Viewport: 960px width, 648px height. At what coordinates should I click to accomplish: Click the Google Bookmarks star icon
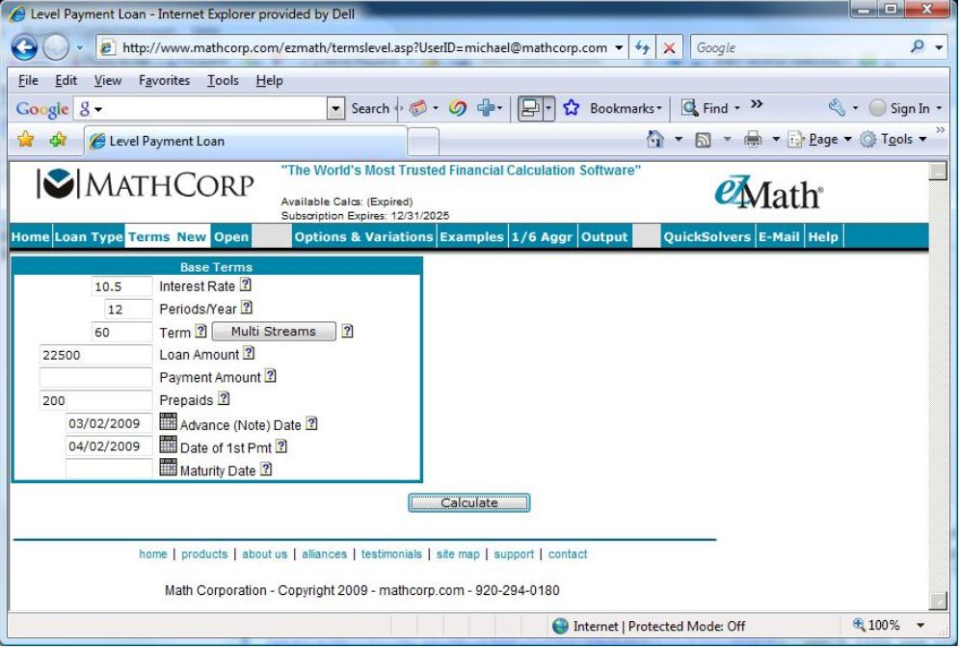[572, 107]
